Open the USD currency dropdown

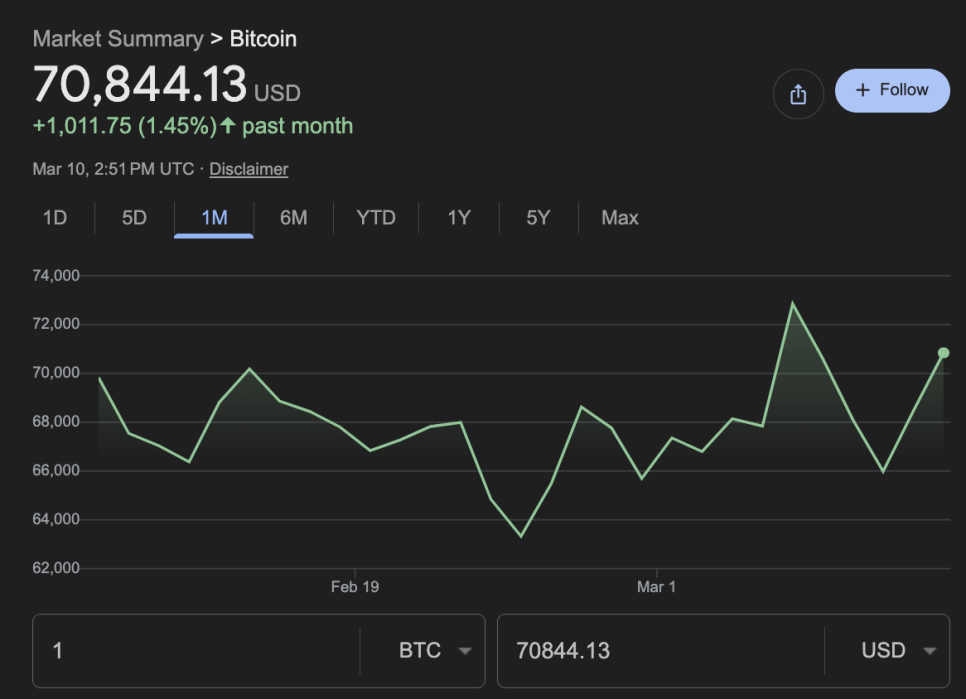pos(898,651)
